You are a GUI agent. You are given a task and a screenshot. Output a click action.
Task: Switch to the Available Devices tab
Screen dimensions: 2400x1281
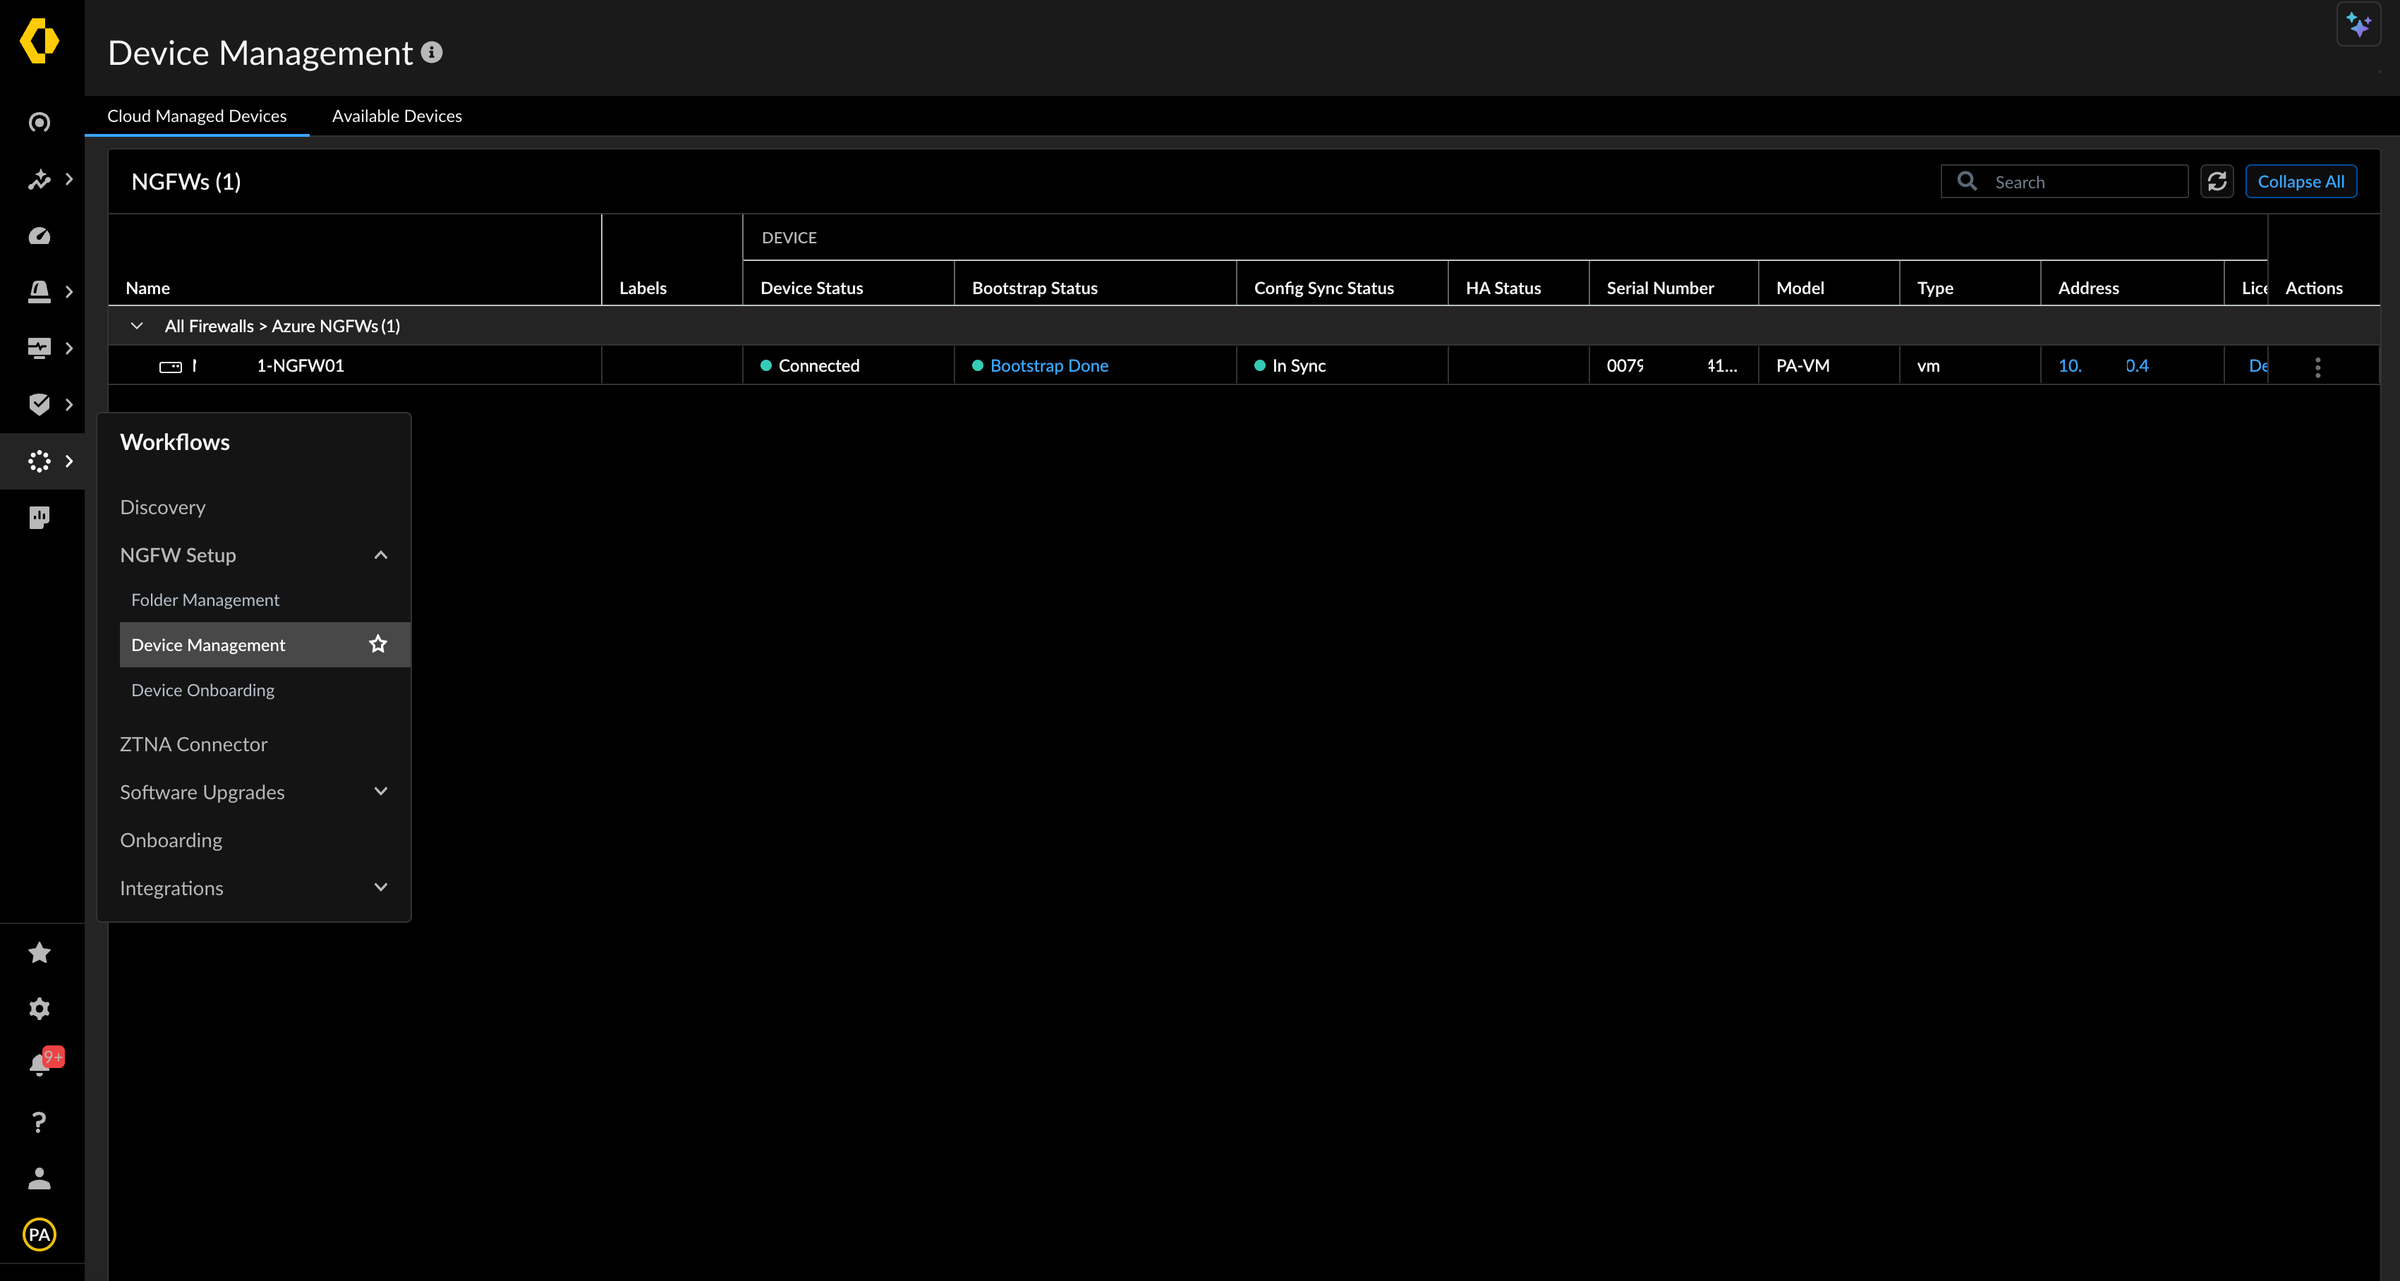(396, 116)
